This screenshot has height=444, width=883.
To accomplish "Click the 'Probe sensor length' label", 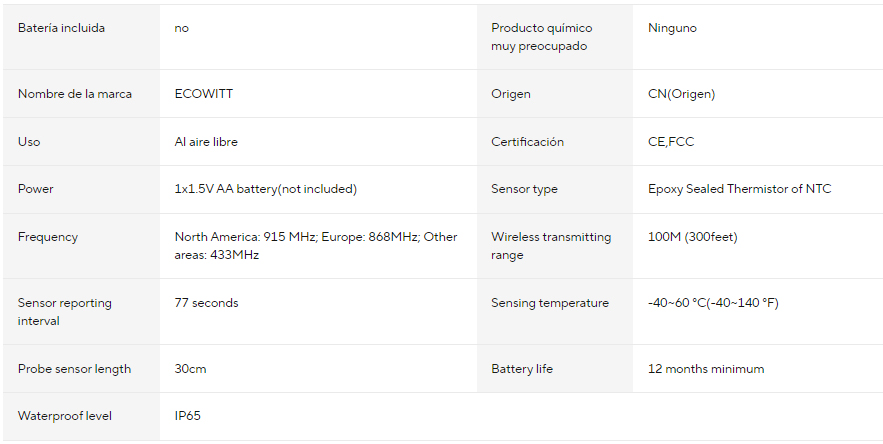I will 74,369.
